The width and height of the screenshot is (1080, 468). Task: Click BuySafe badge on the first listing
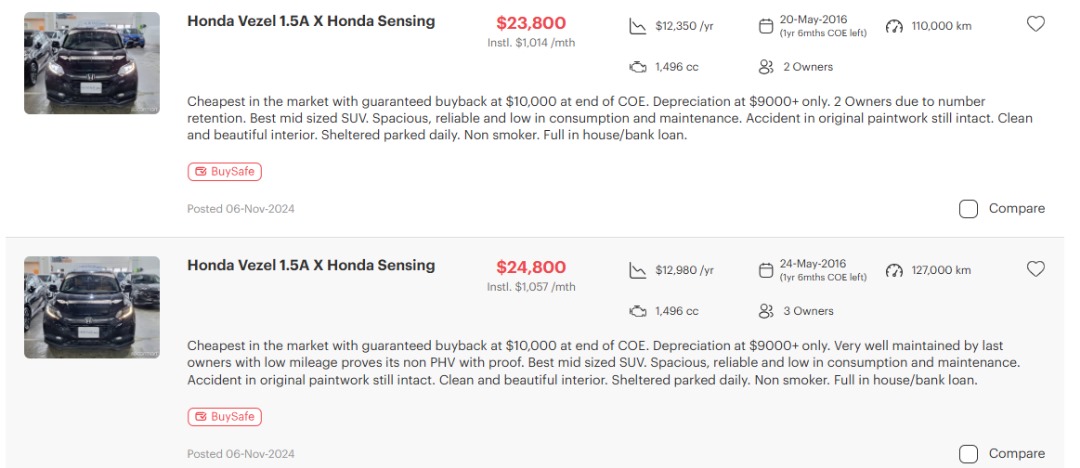click(224, 172)
